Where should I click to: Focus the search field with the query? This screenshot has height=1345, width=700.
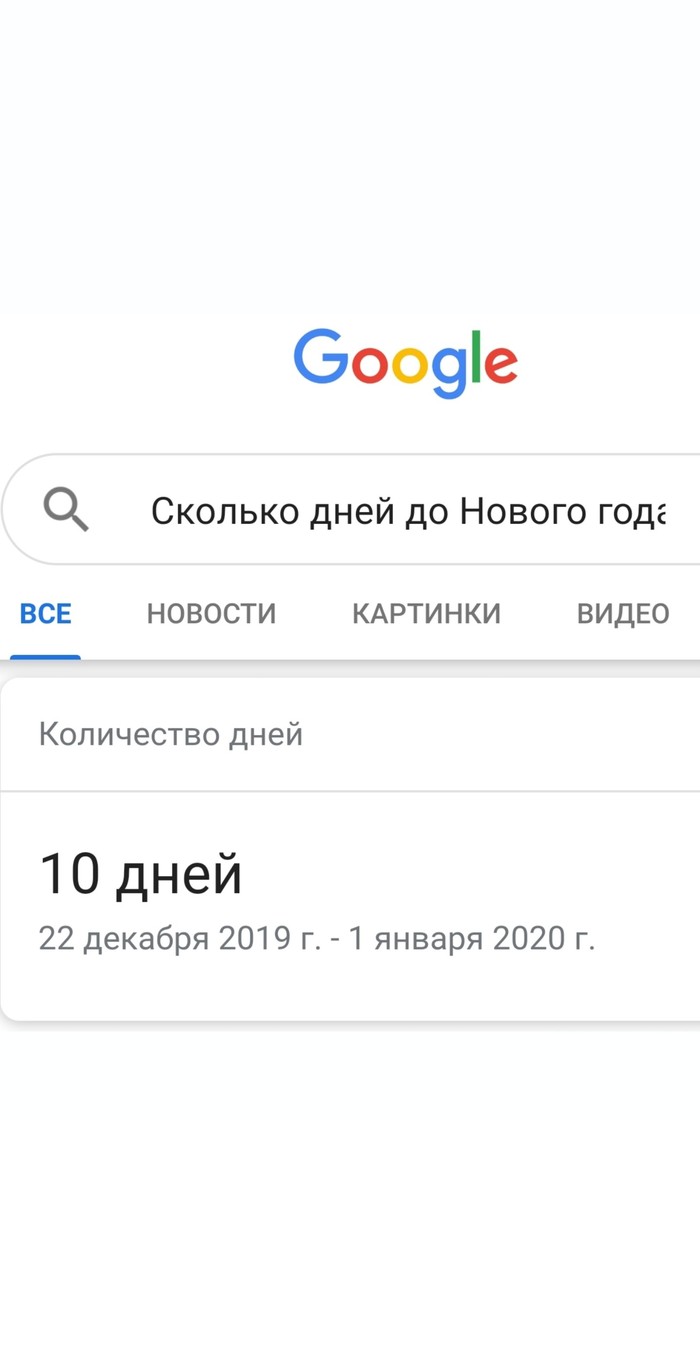tap(400, 511)
